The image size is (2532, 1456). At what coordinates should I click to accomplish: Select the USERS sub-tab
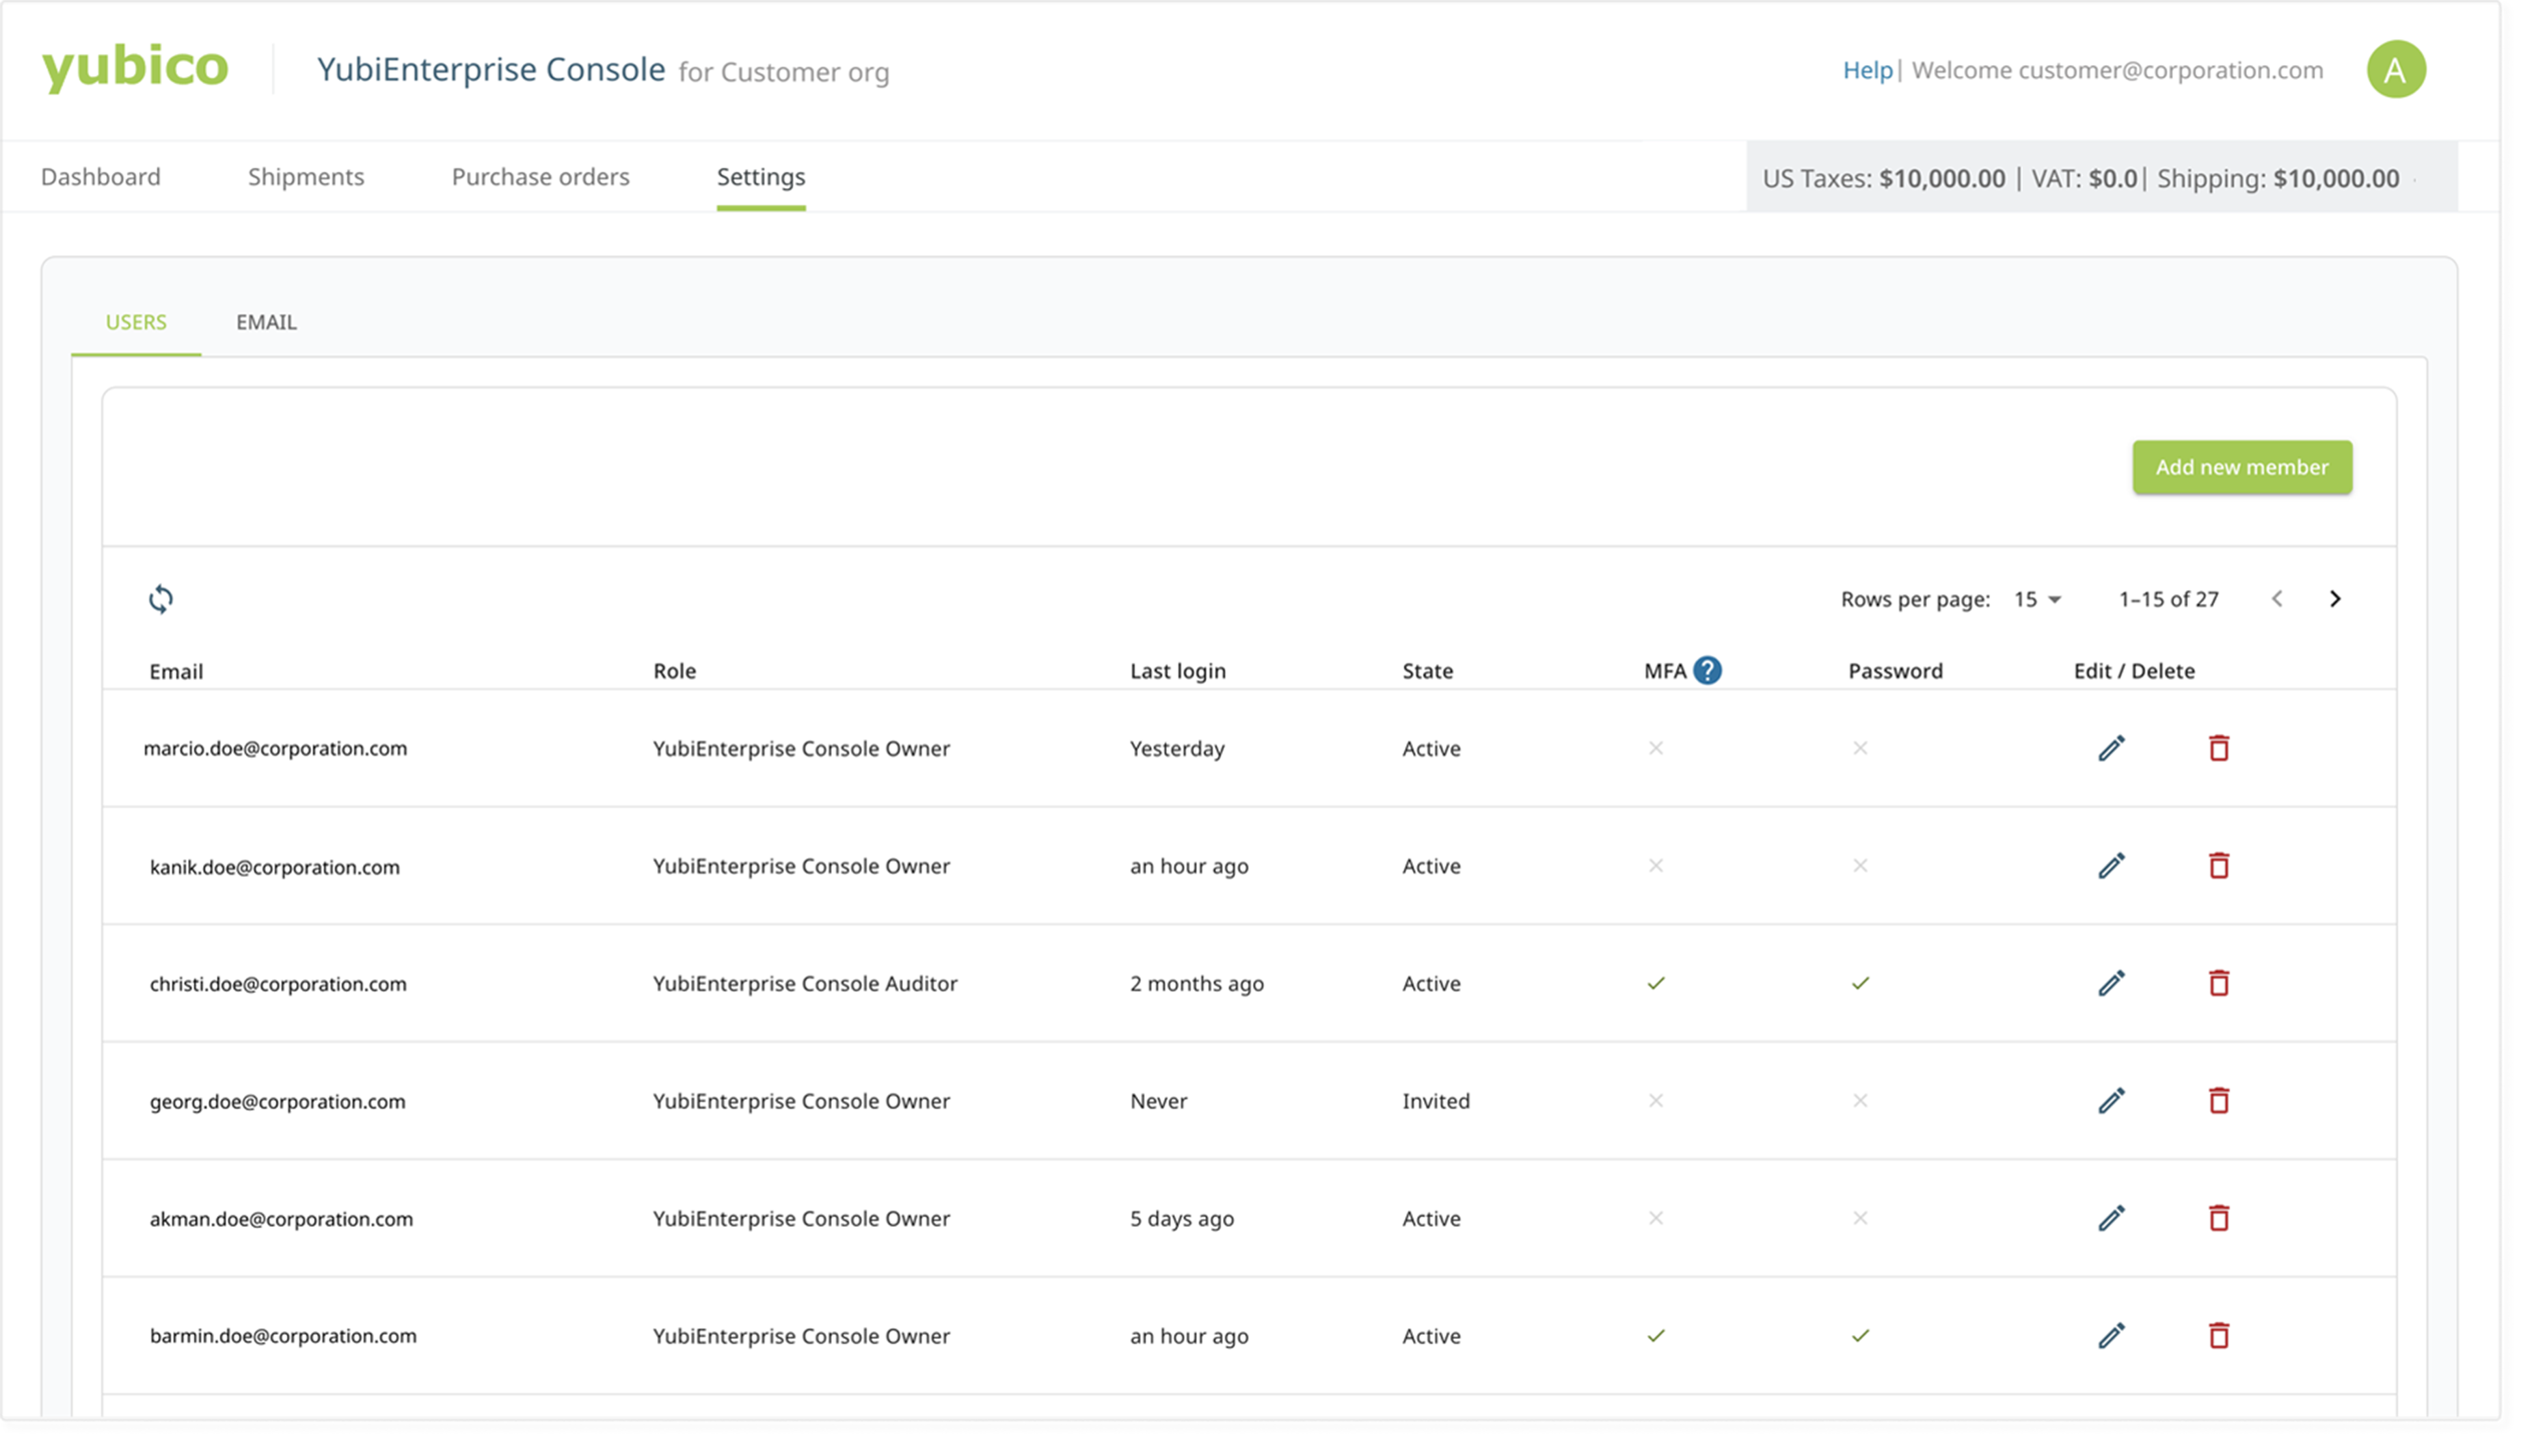pyautogui.click(x=136, y=322)
